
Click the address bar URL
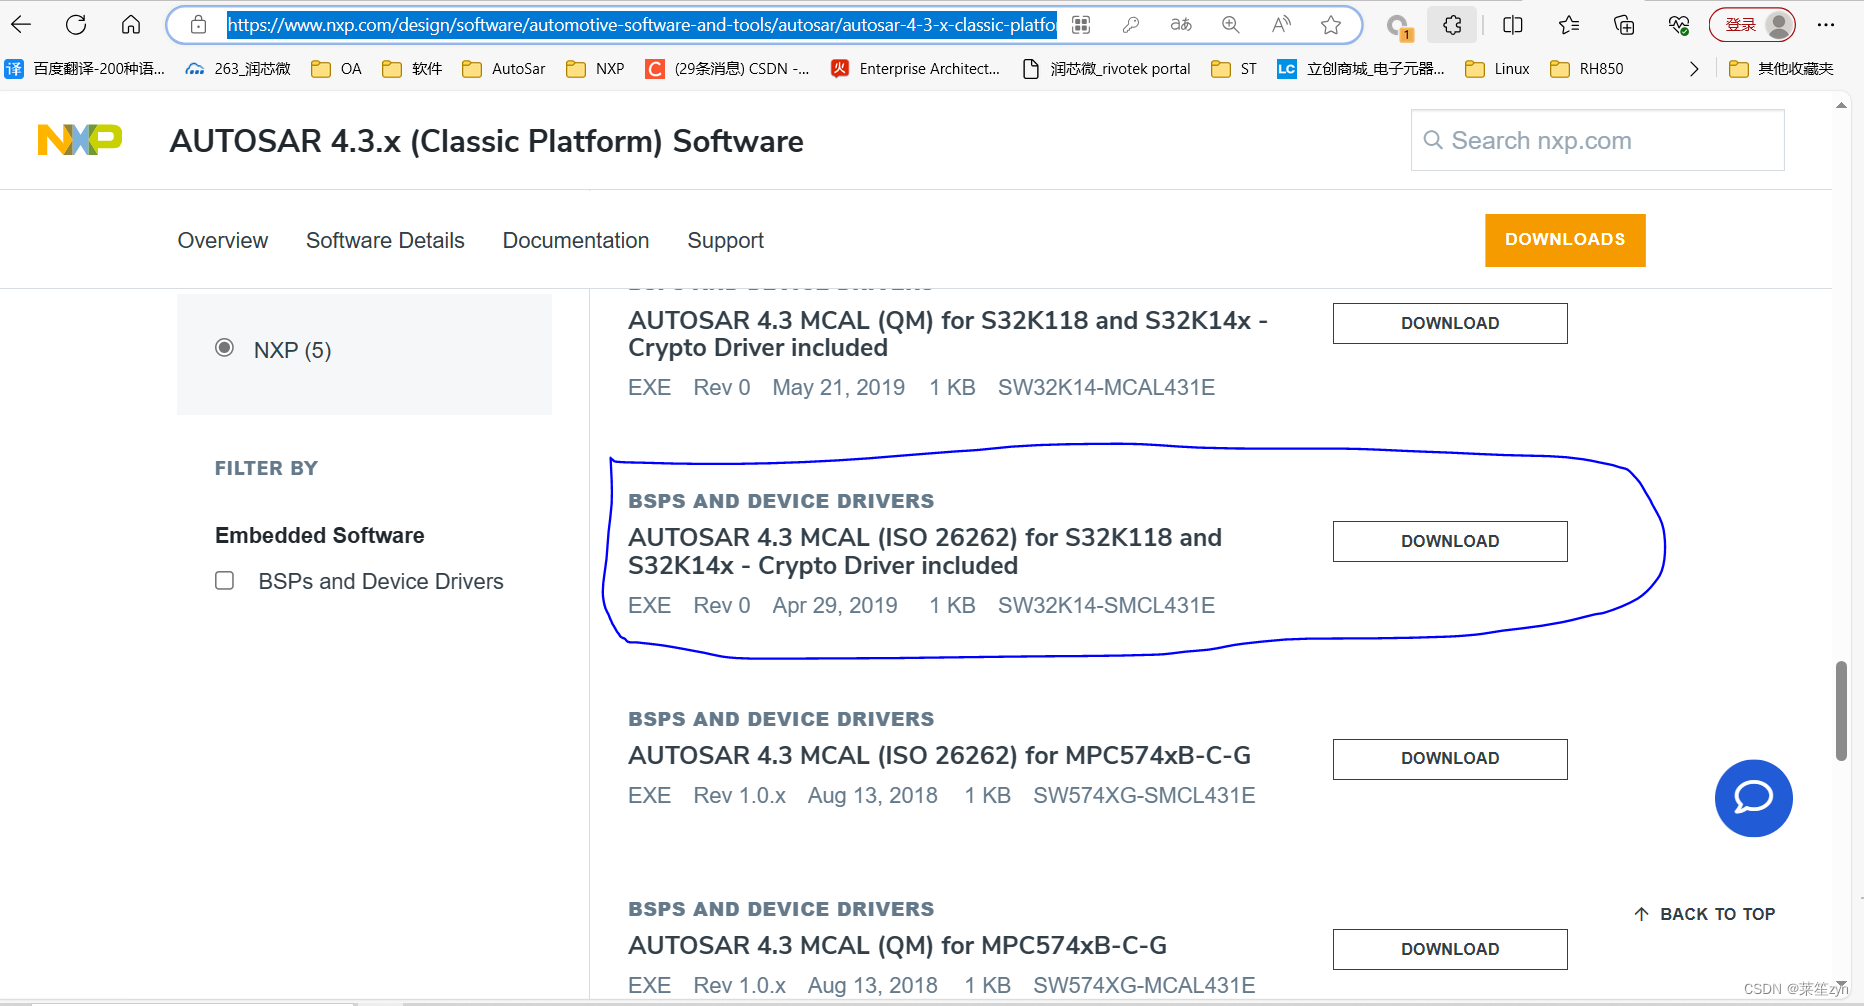[641, 25]
